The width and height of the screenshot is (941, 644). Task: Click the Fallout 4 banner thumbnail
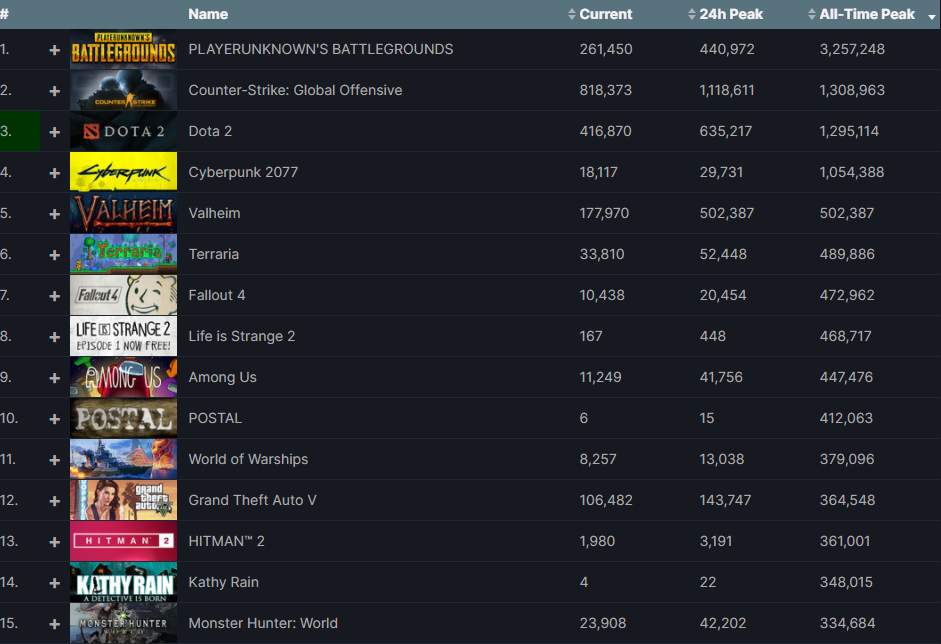[x=123, y=295]
